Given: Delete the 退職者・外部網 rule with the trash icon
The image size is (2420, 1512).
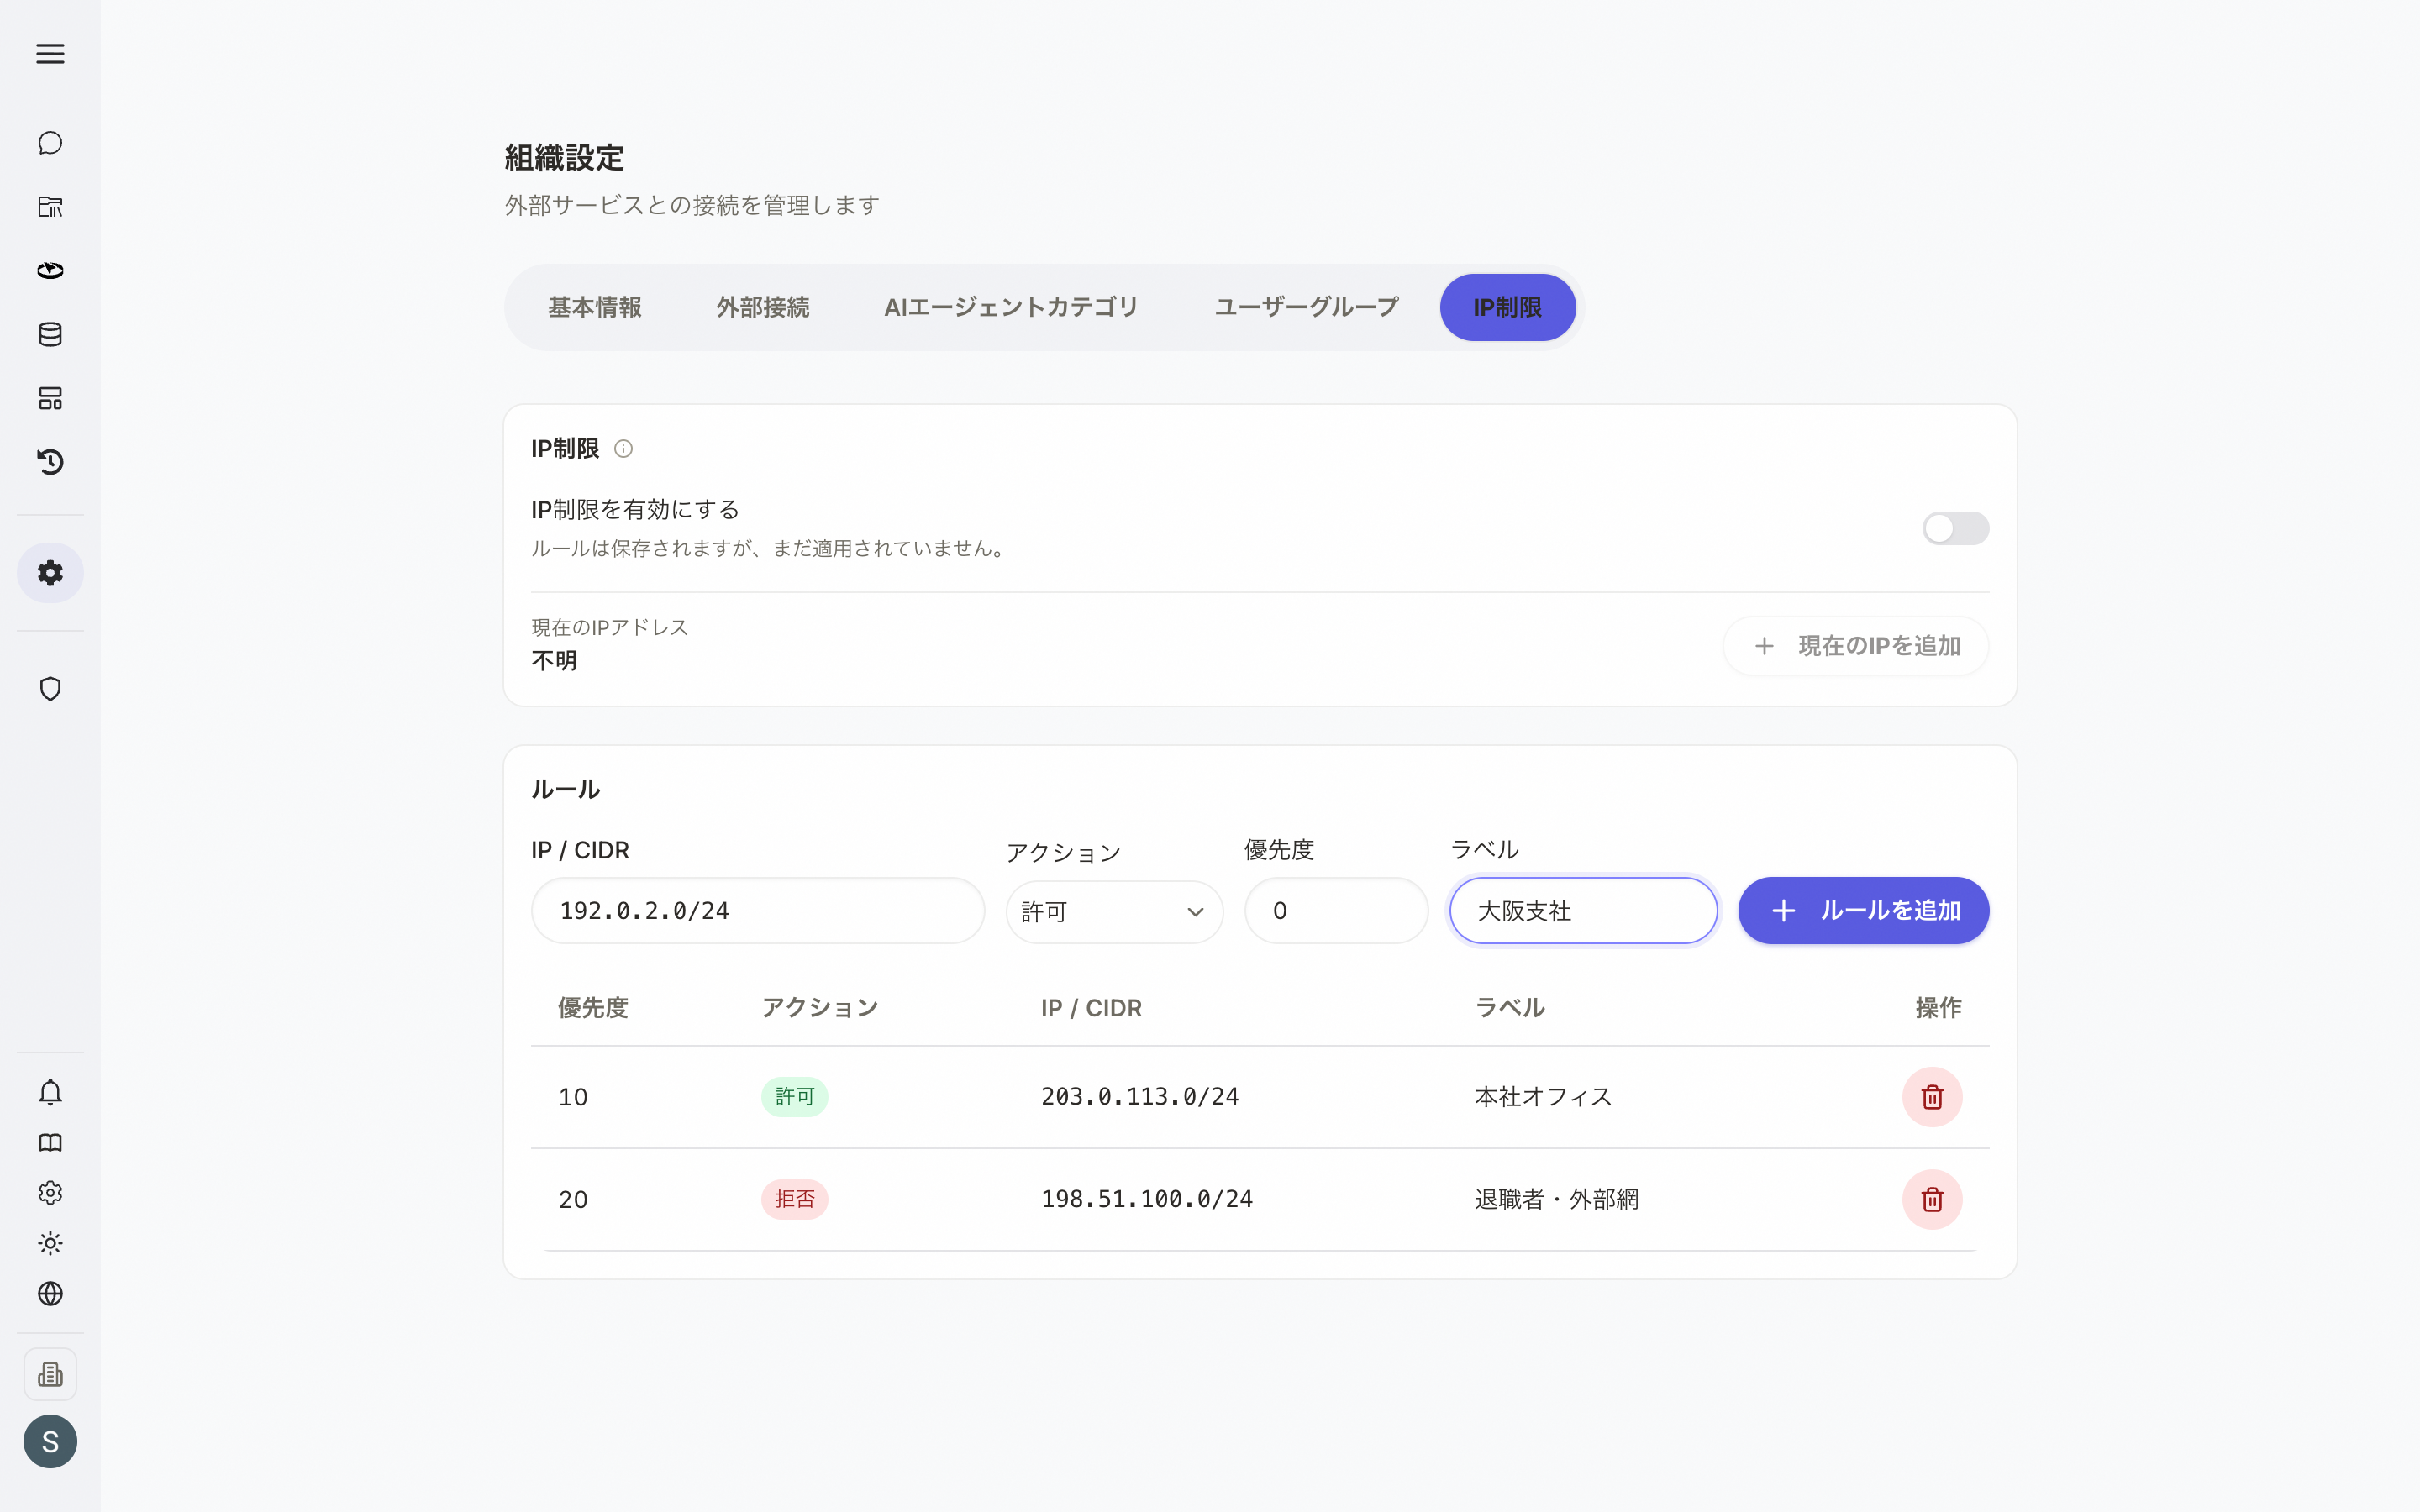Looking at the screenshot, I should 1932,1199.
